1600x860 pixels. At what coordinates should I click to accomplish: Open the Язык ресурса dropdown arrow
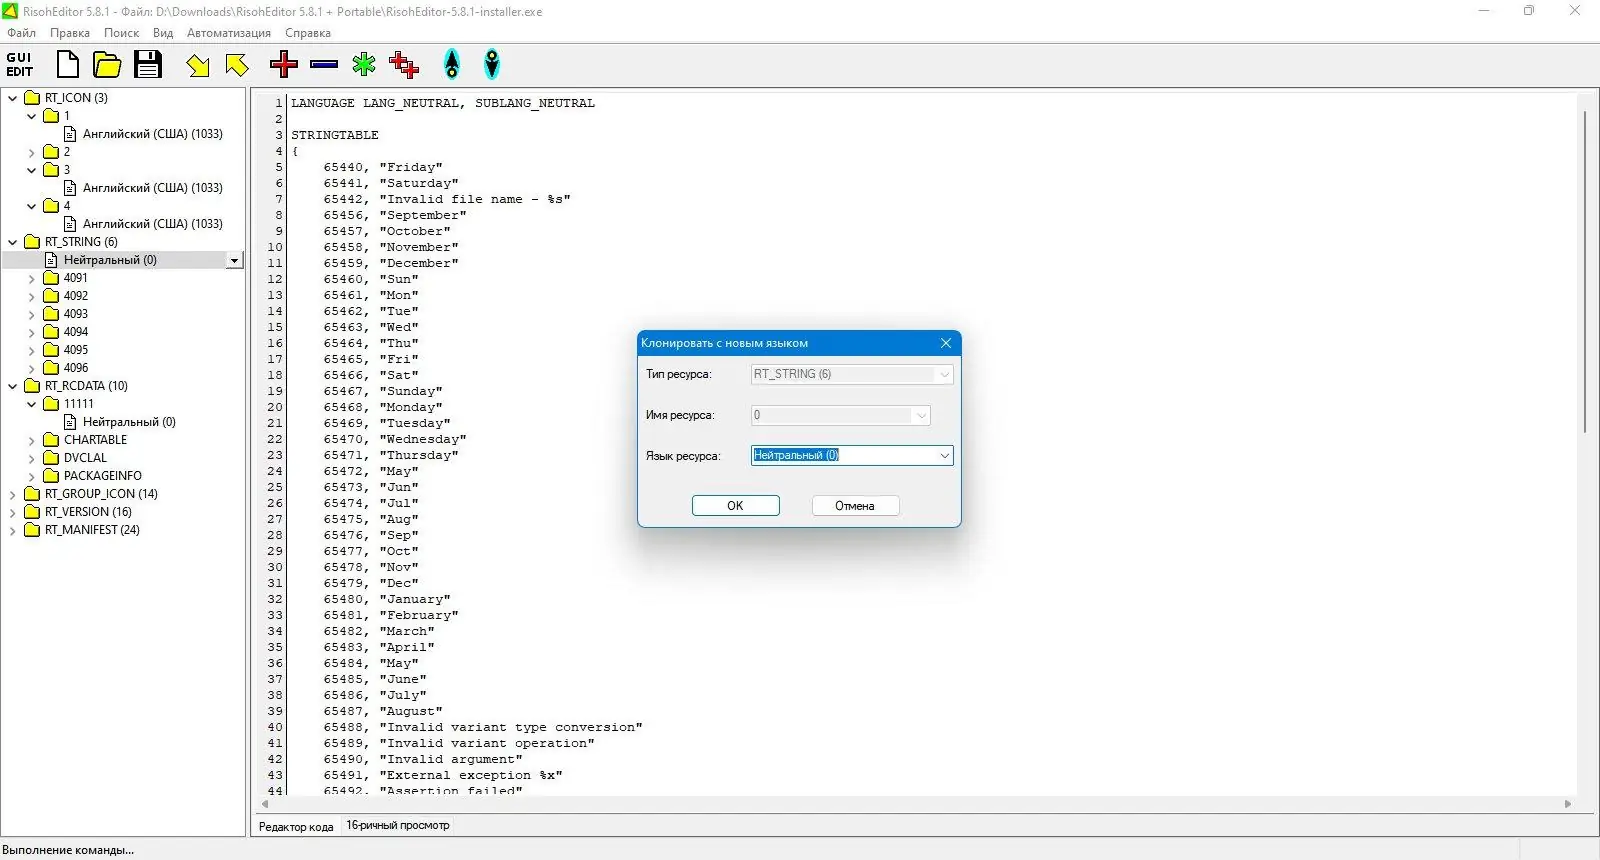tap(944, 456)
